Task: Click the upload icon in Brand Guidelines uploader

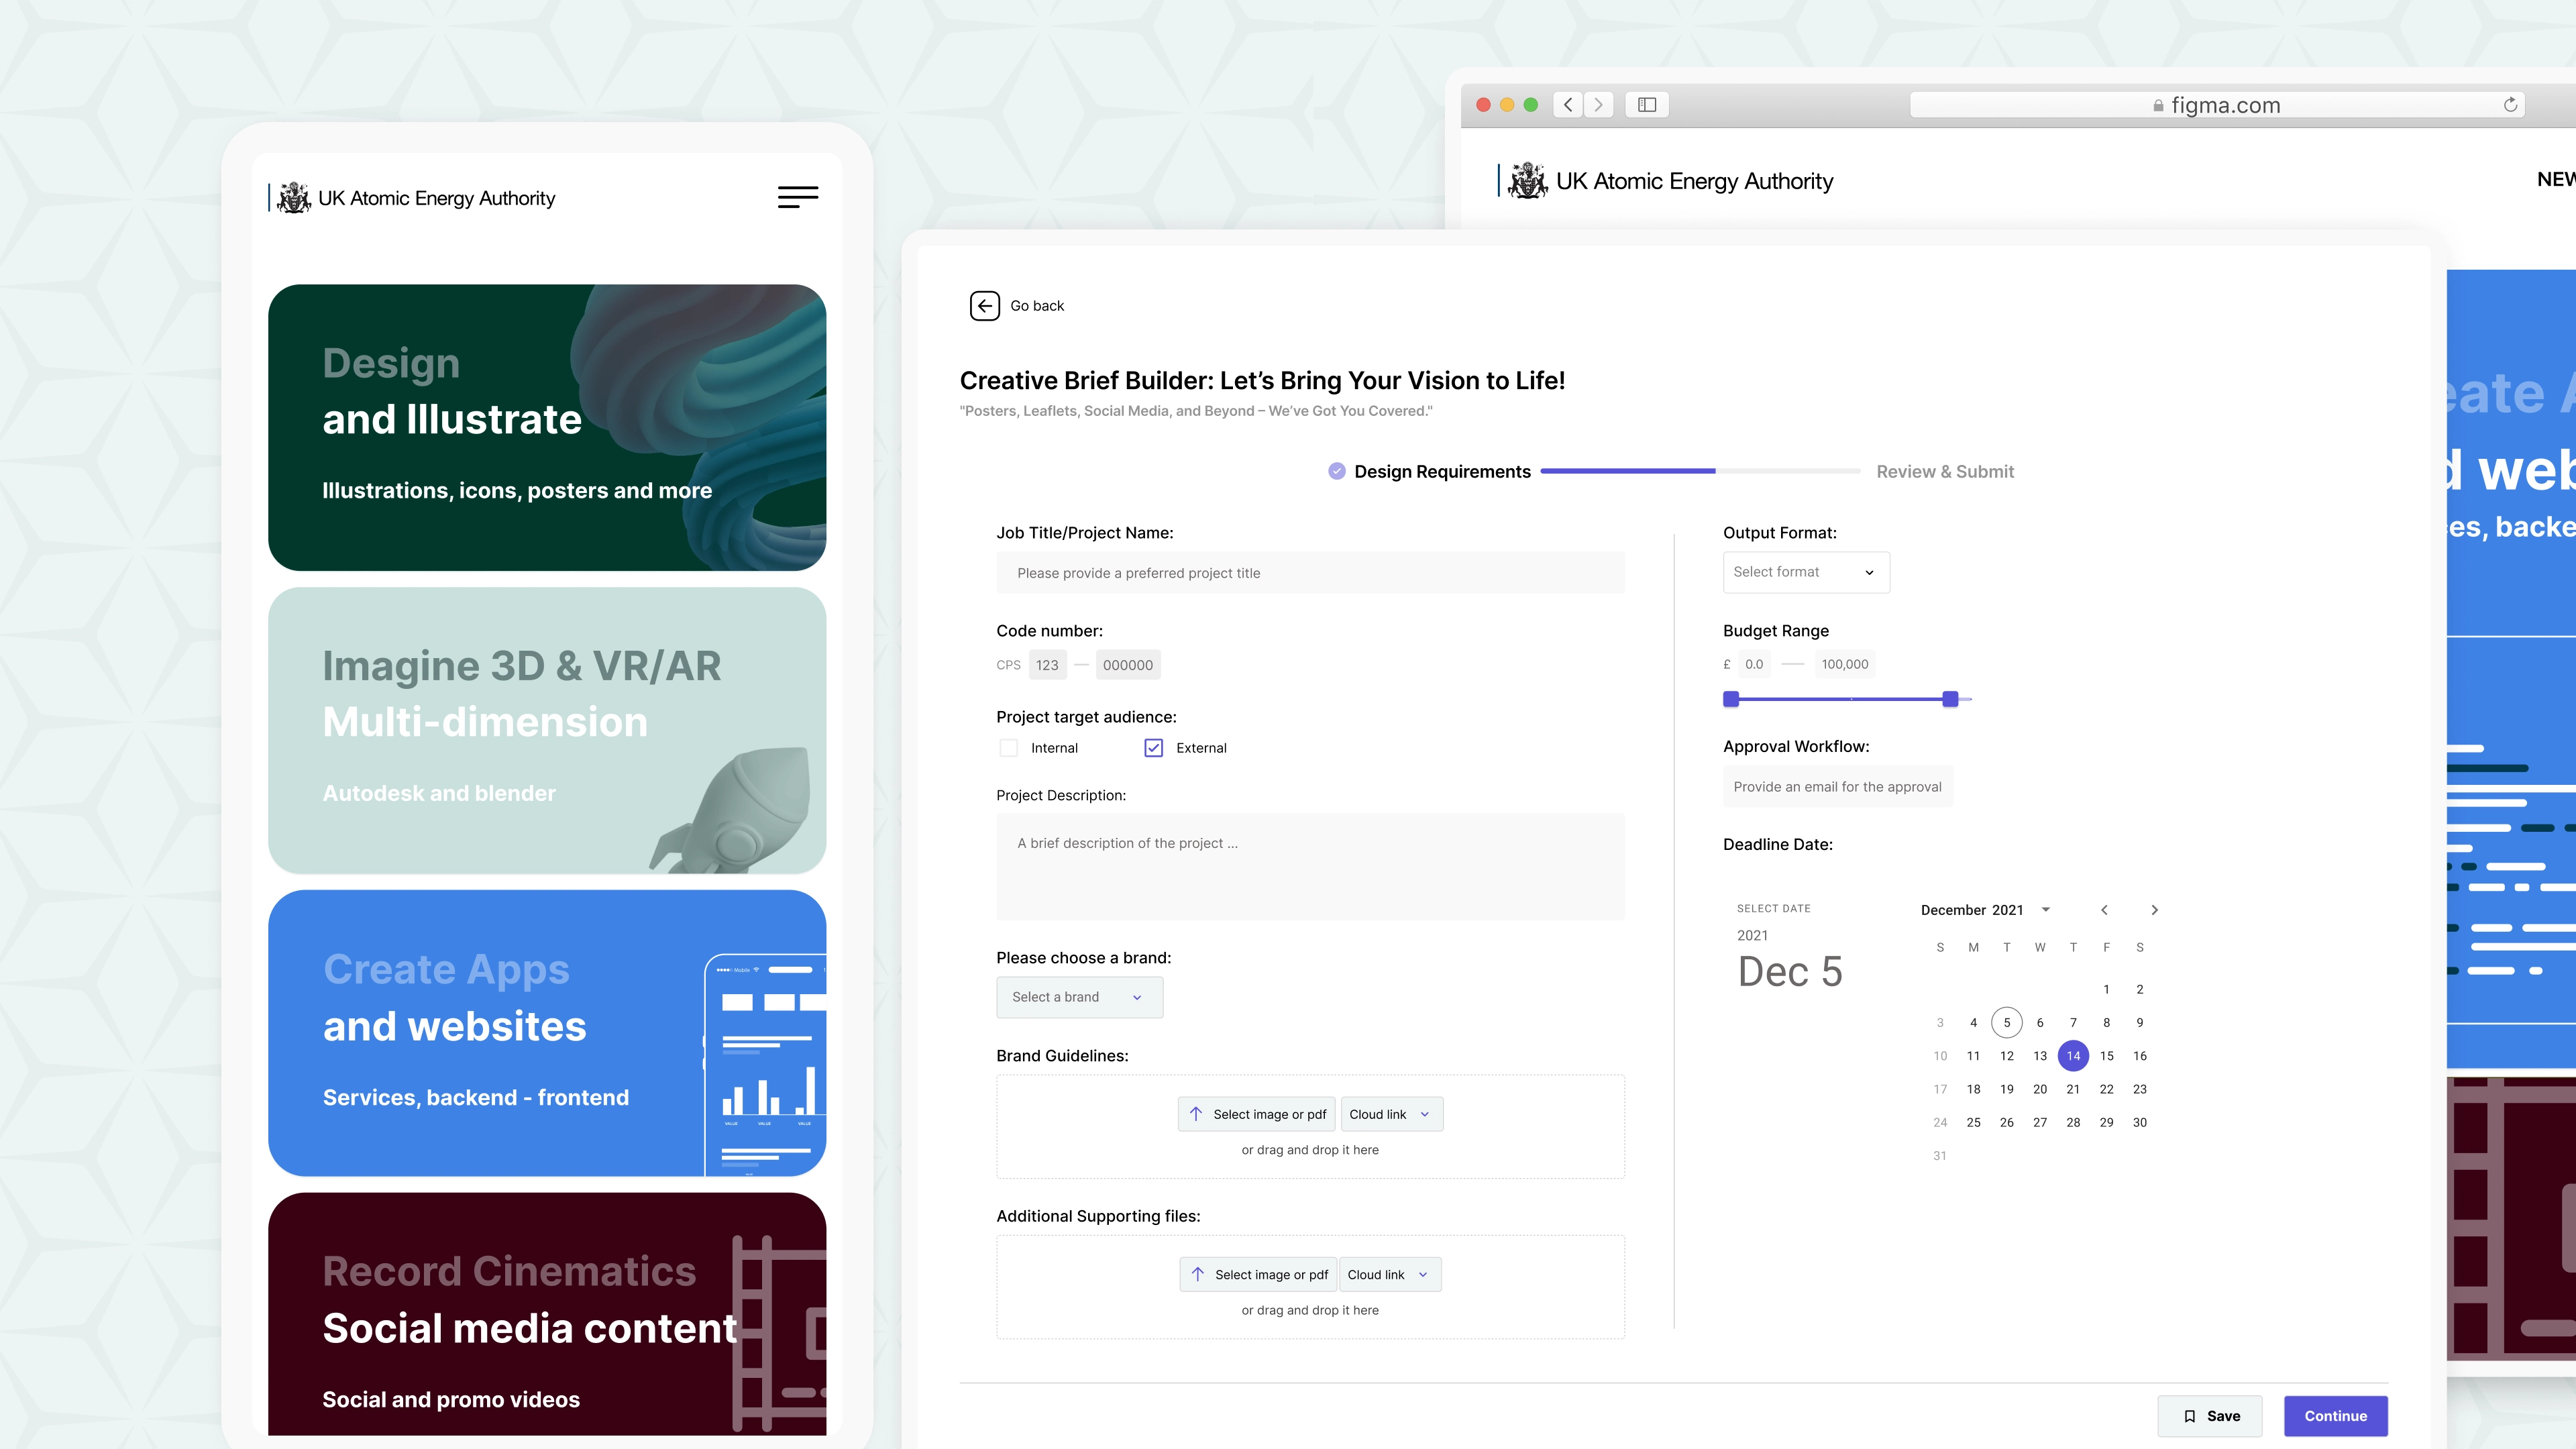Action: click(x=1196, y=1114)
